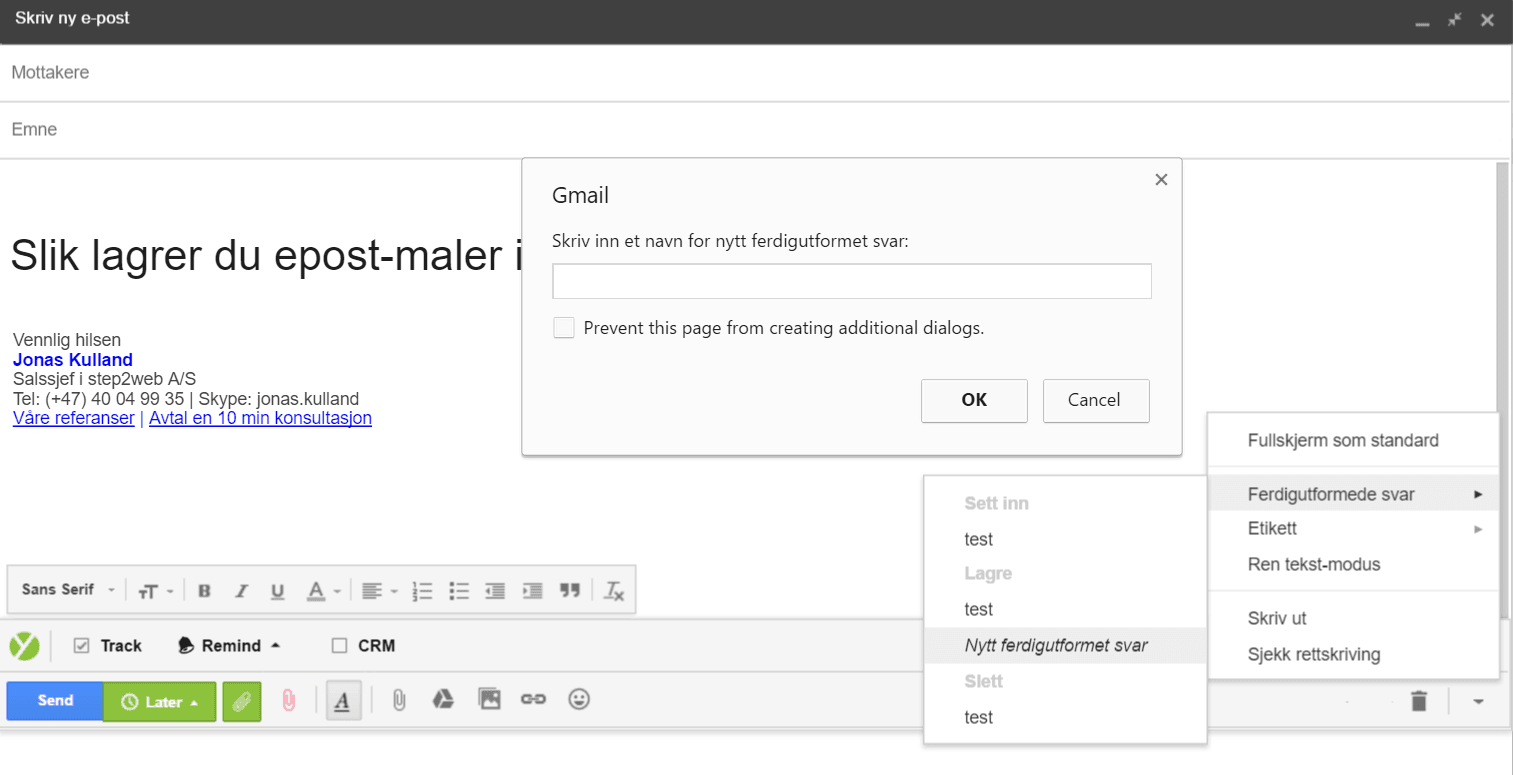Click the 'Salssjef i step2web A/S' line
Viewport: 1513px width, 775px height.
pos(105,379)
